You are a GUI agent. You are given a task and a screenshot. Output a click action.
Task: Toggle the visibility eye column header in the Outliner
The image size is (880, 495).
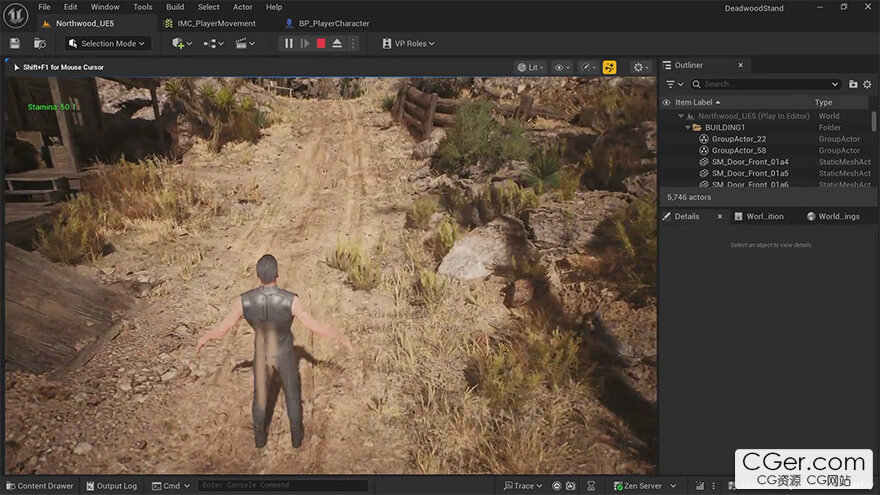pos(667,102)
